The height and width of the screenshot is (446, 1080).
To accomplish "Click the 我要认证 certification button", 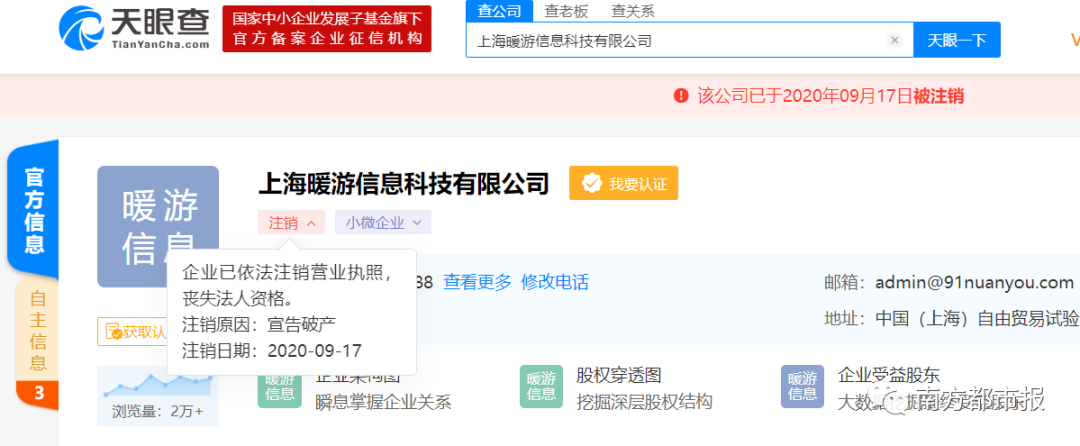I will point(623,183).
